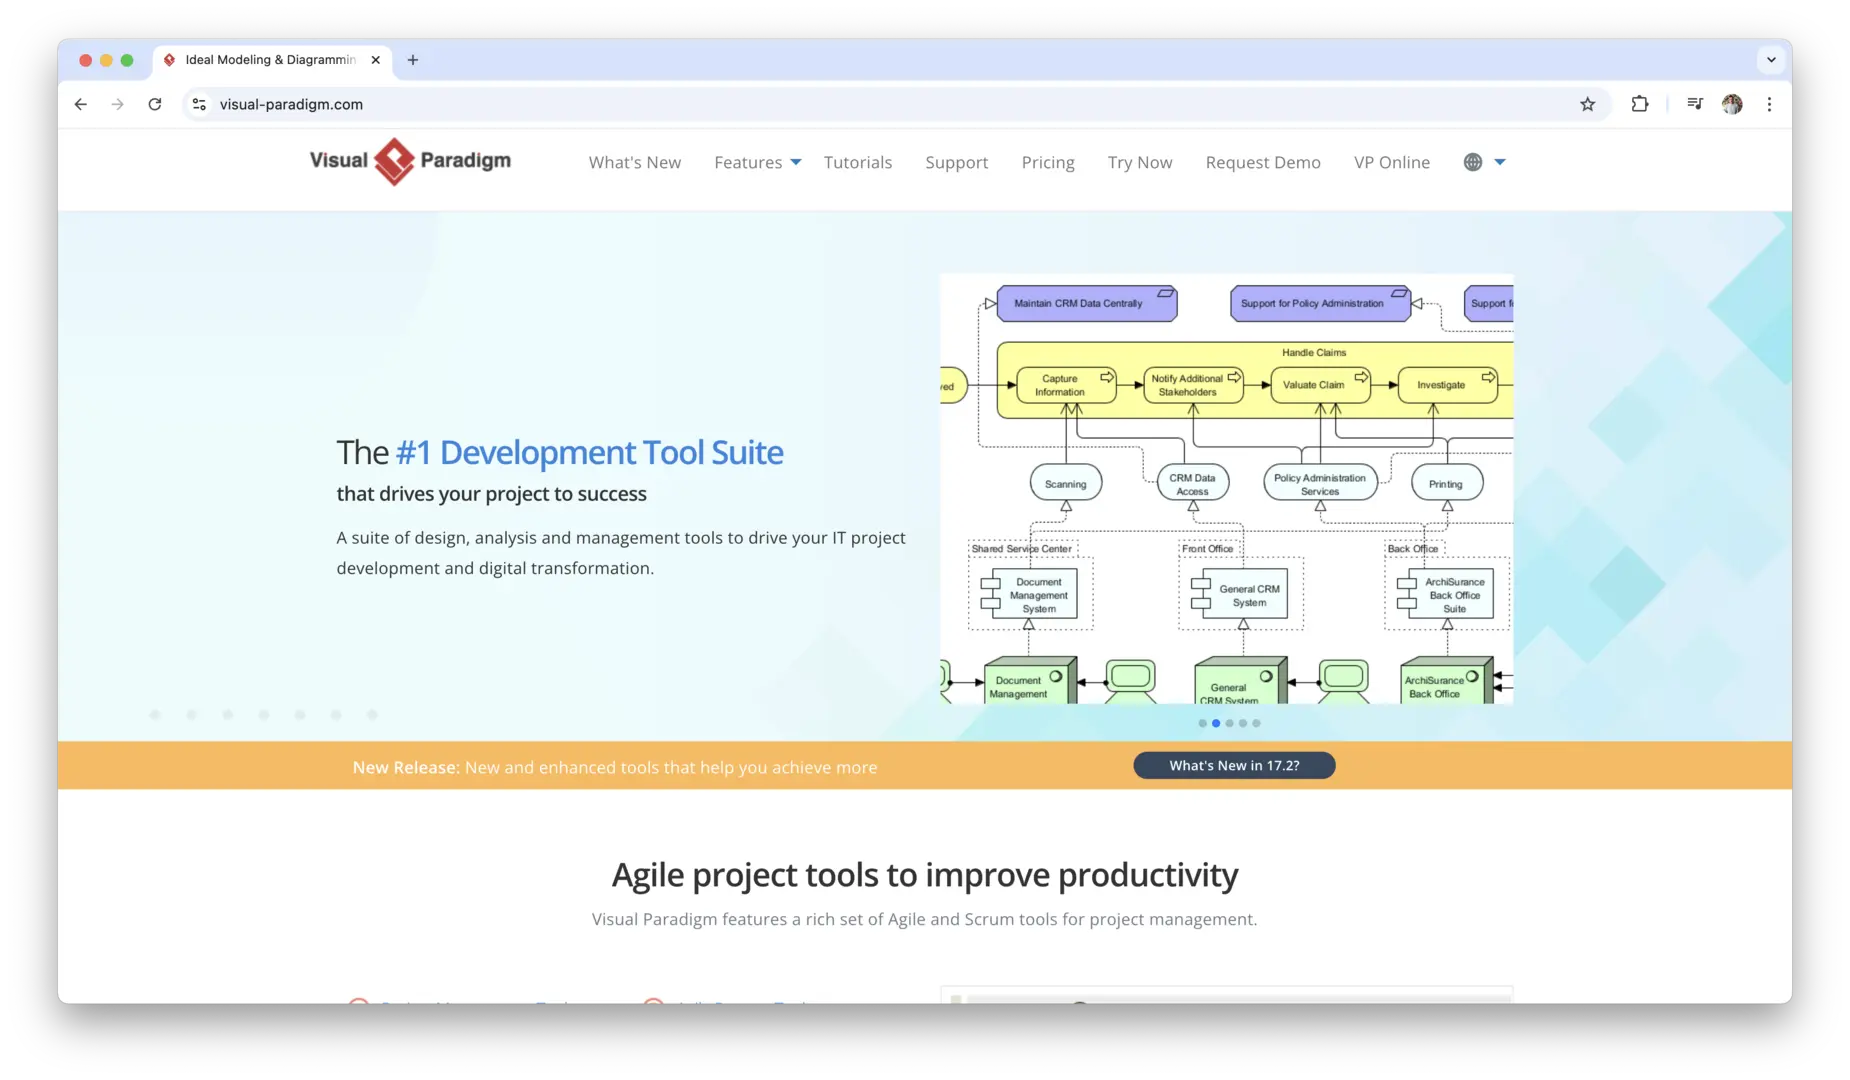Click the Printing node in diagram
This screenshot has height=1080, width=1850.
(x=1447, y=483)
